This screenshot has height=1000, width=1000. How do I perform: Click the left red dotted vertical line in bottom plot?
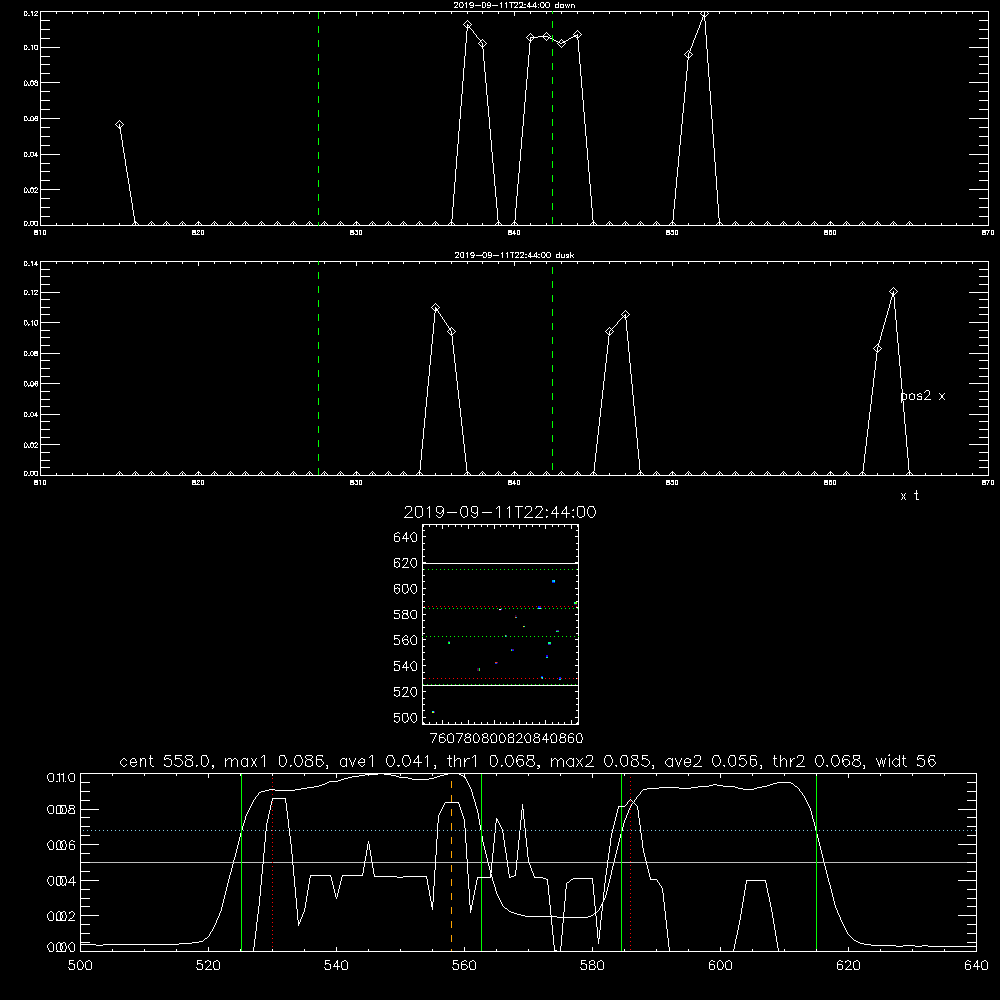tap(273, 862)
